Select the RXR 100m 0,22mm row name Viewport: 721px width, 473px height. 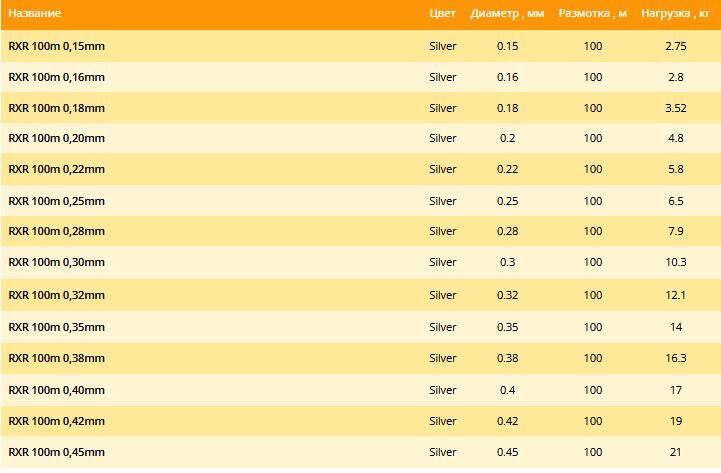coord(57,170)
